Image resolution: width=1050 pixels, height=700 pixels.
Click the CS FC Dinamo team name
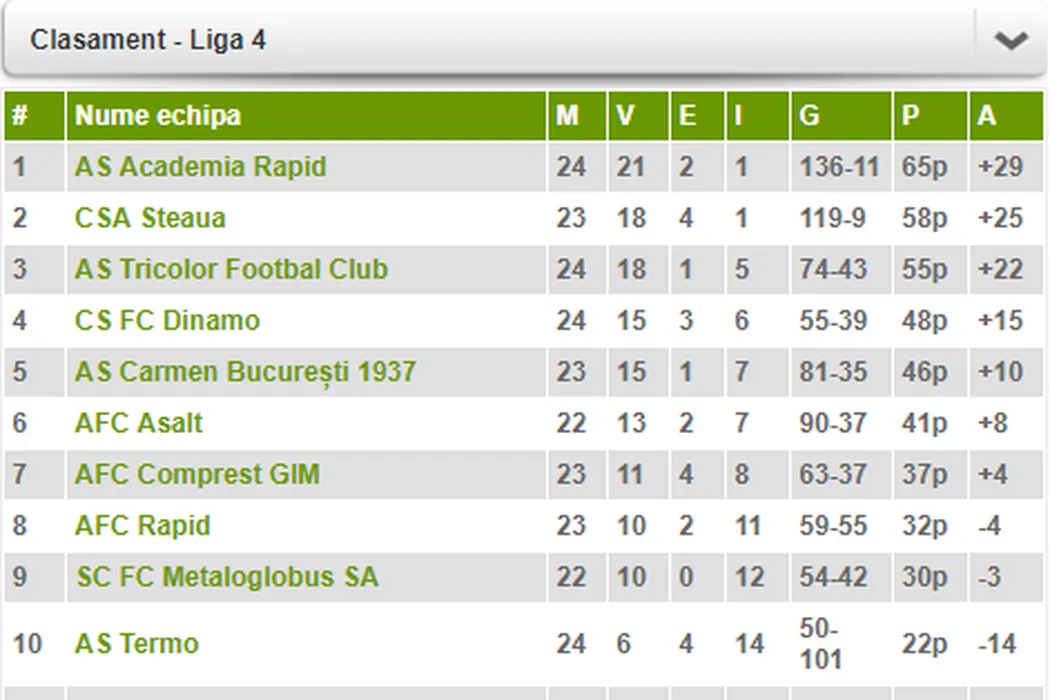(x=167, y=321)
